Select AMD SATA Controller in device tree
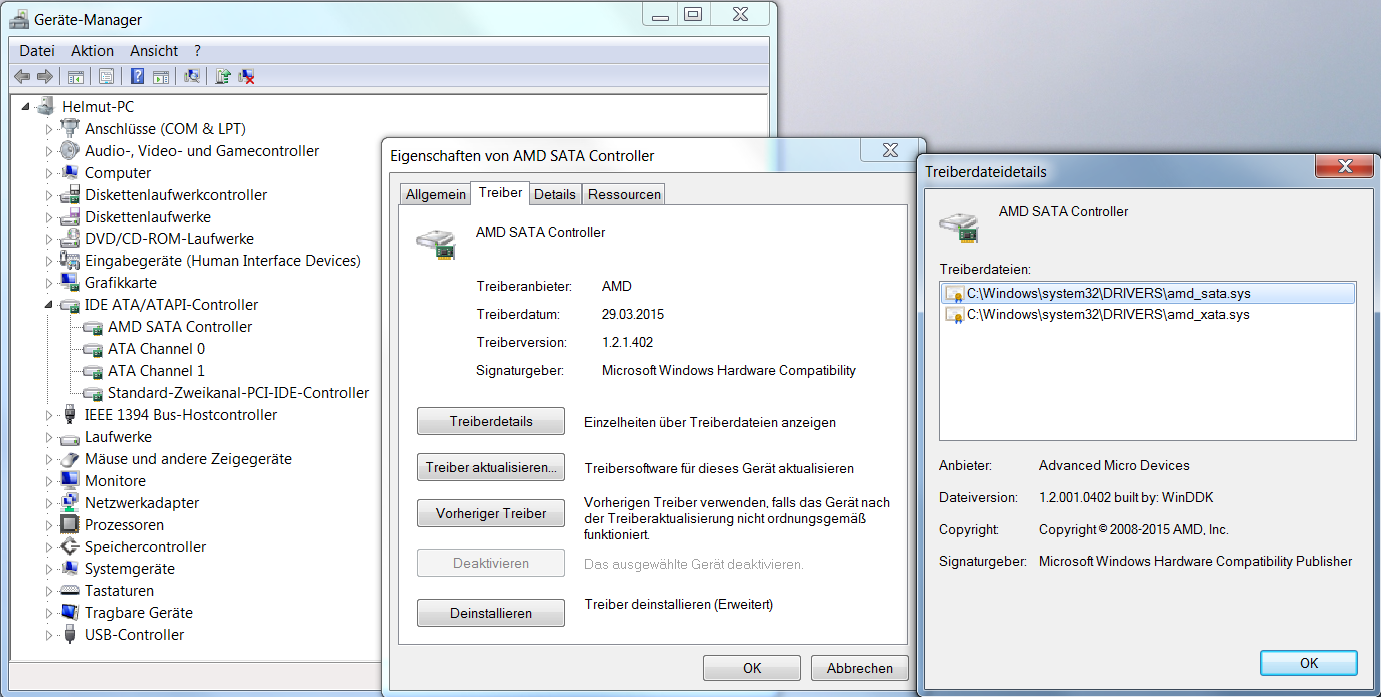This screenshot has width=1381, height=697. tap(180, 327)
